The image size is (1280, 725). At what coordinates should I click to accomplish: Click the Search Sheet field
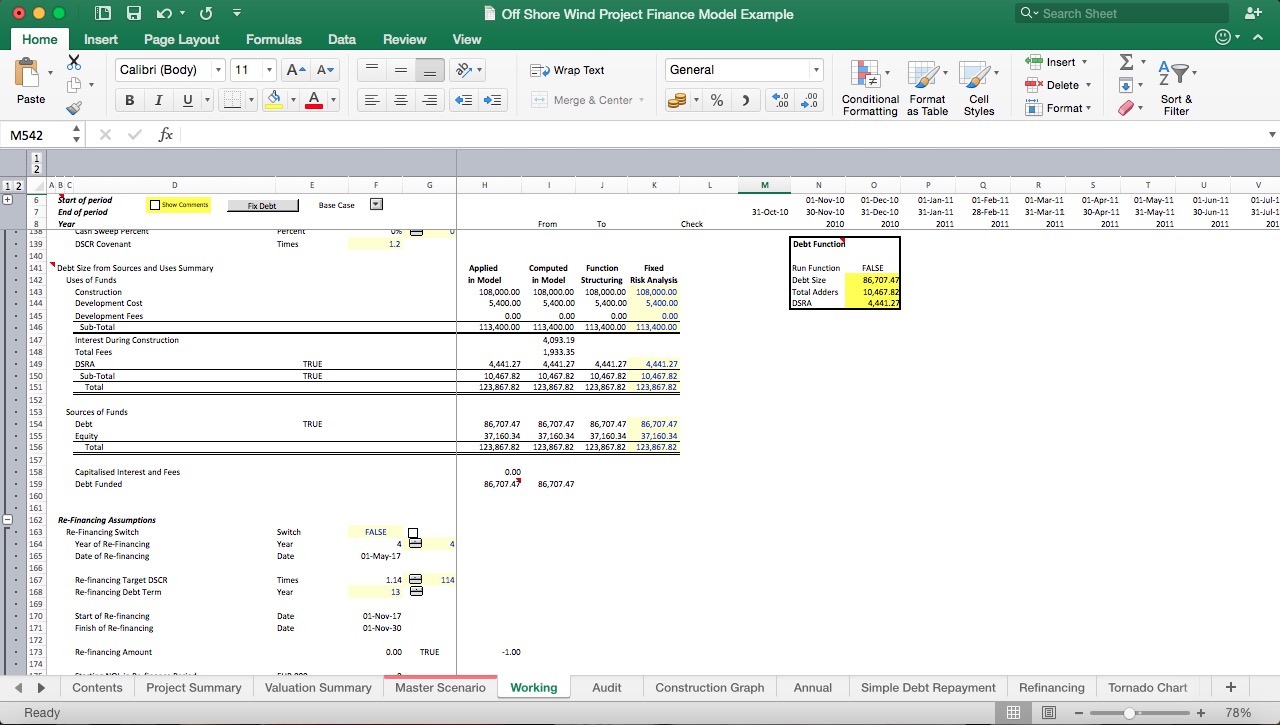click(1121, 14)
